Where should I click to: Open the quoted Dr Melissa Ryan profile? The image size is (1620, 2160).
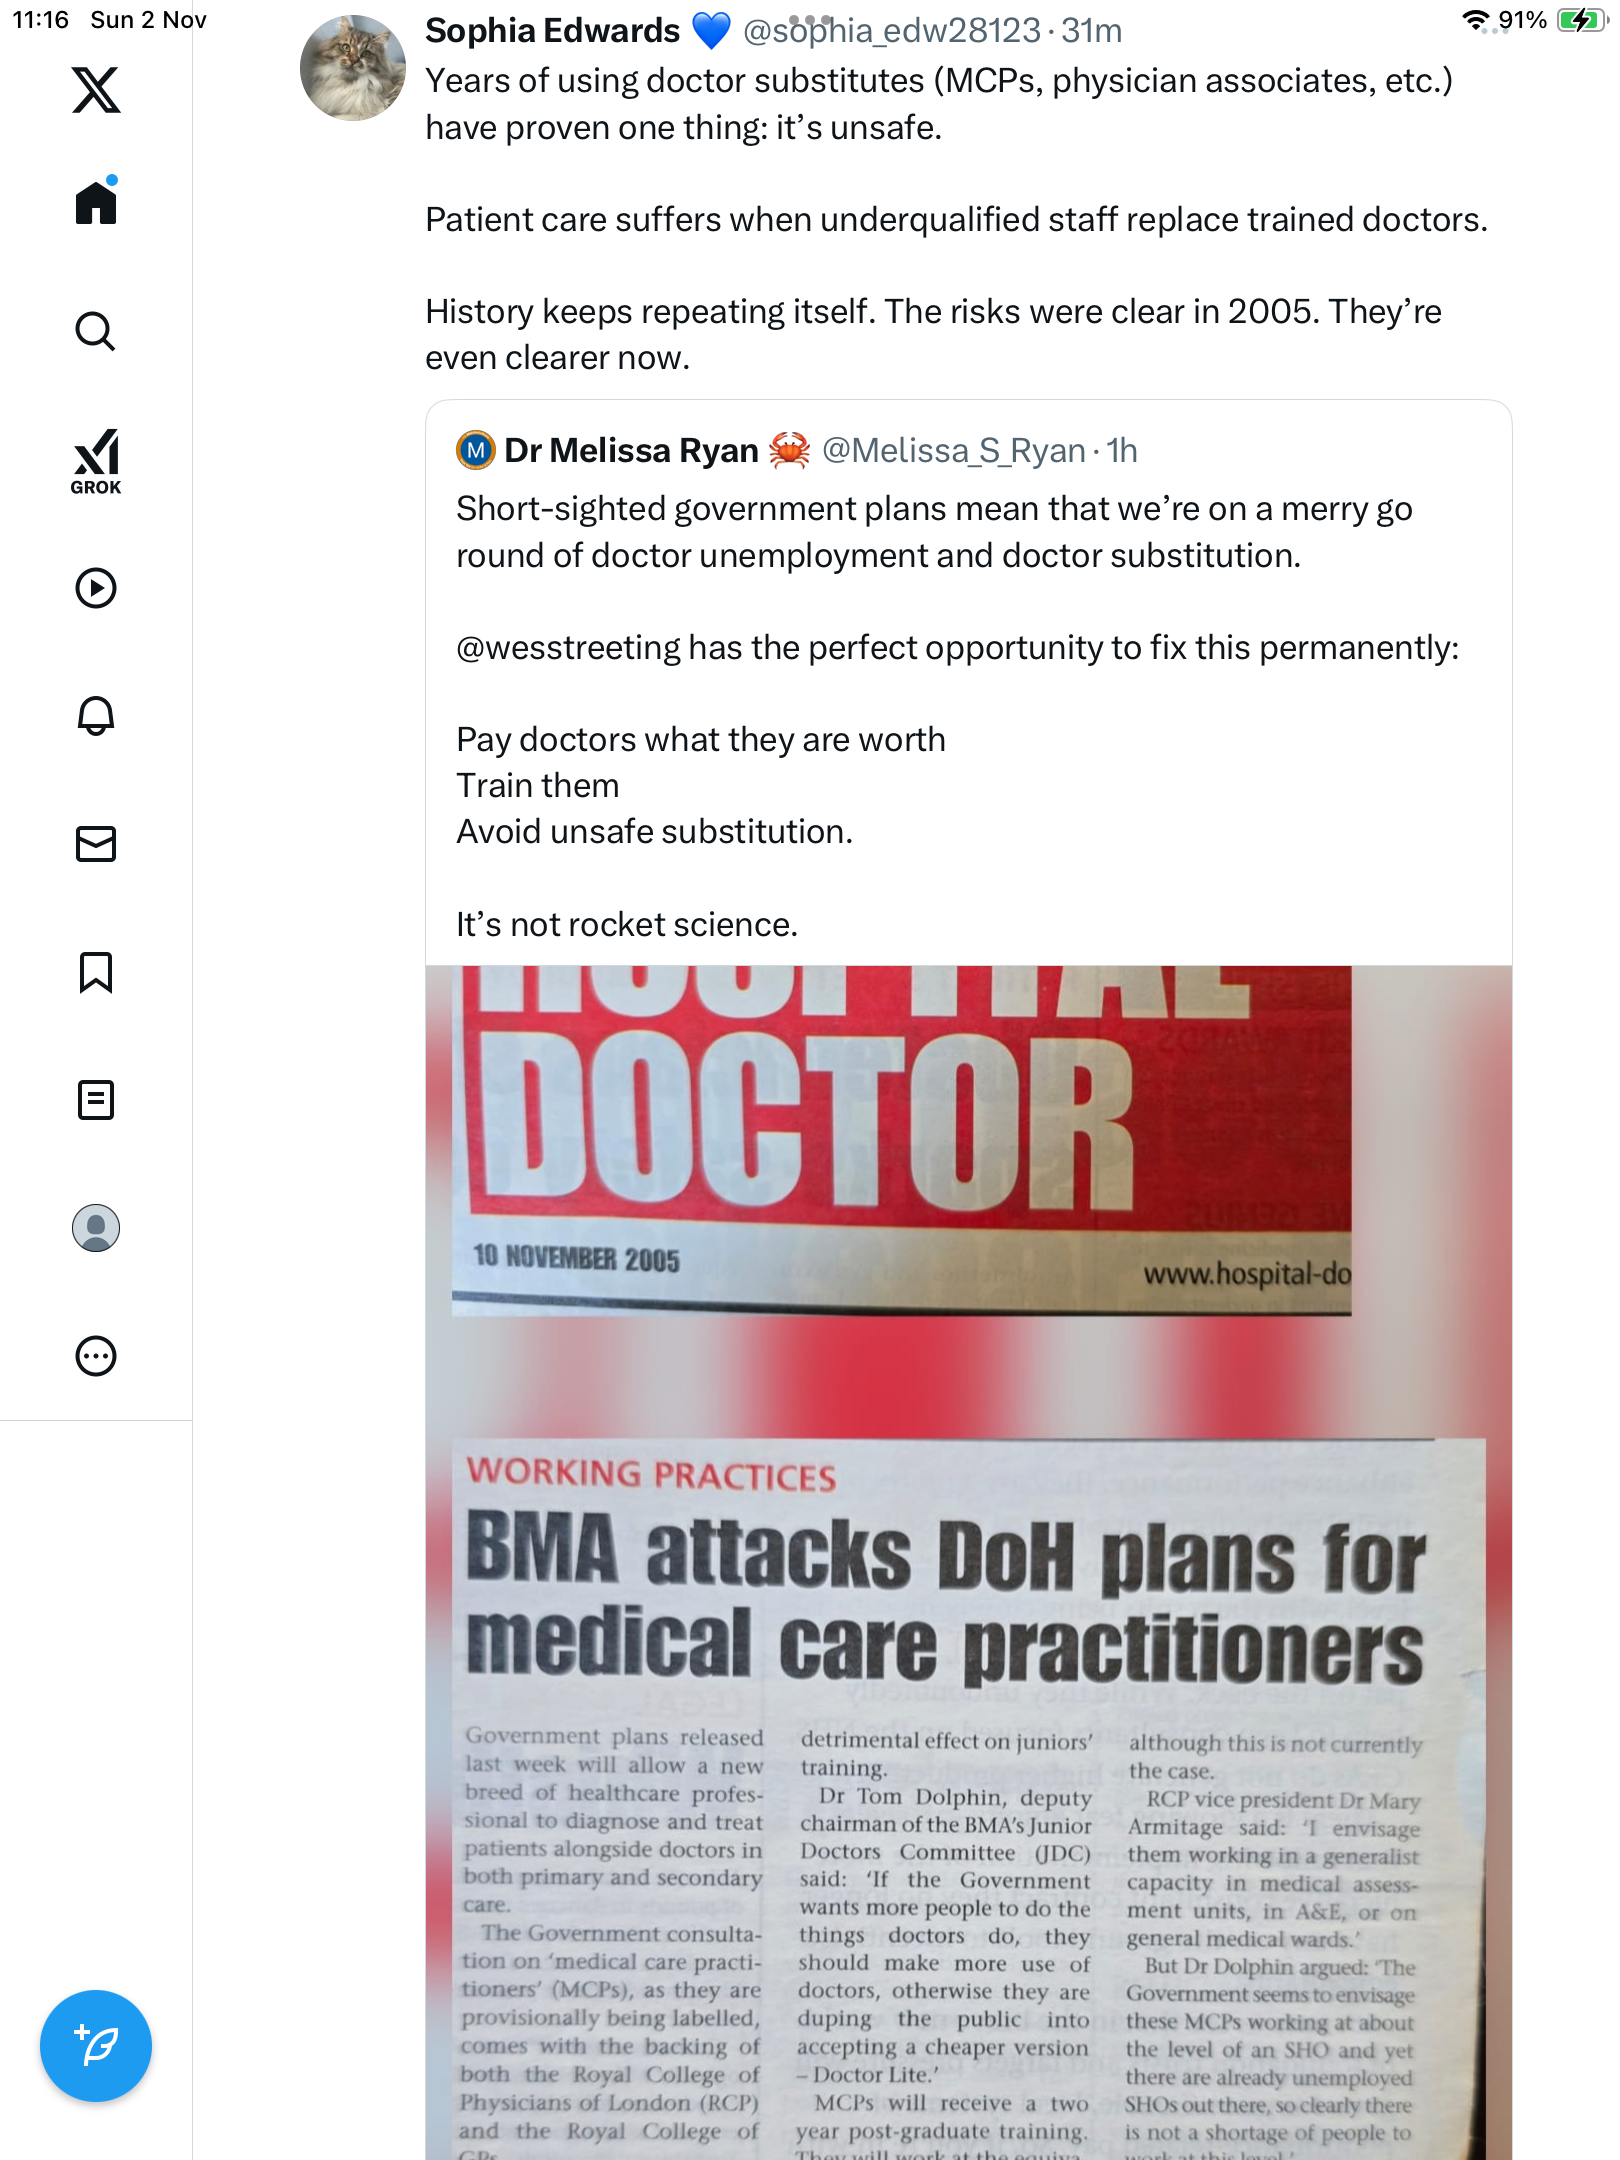630,451
